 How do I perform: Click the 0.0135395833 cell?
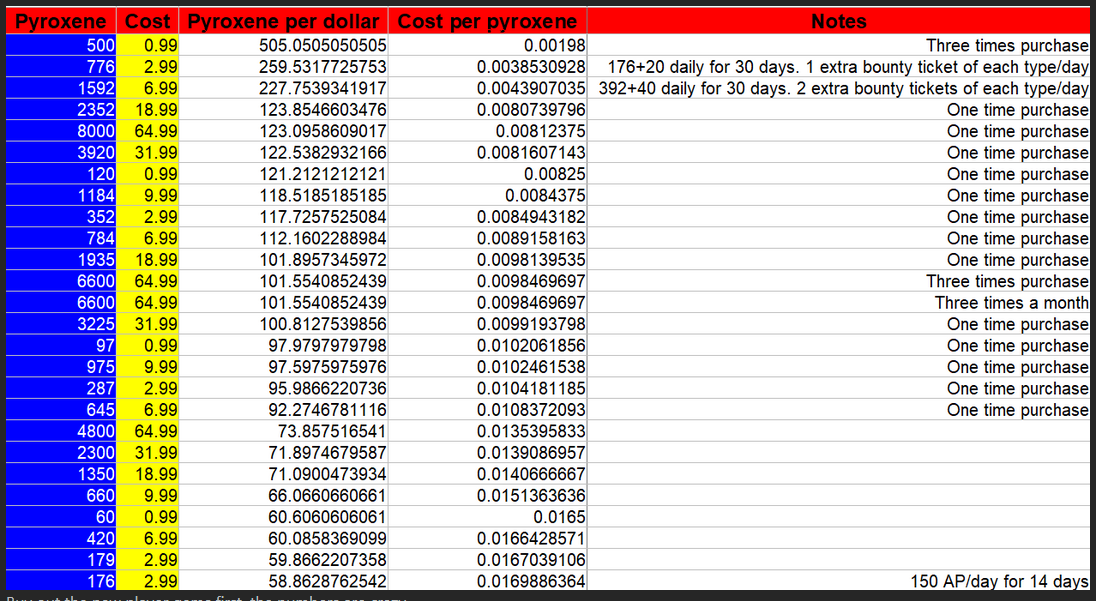tap(488, 431)
